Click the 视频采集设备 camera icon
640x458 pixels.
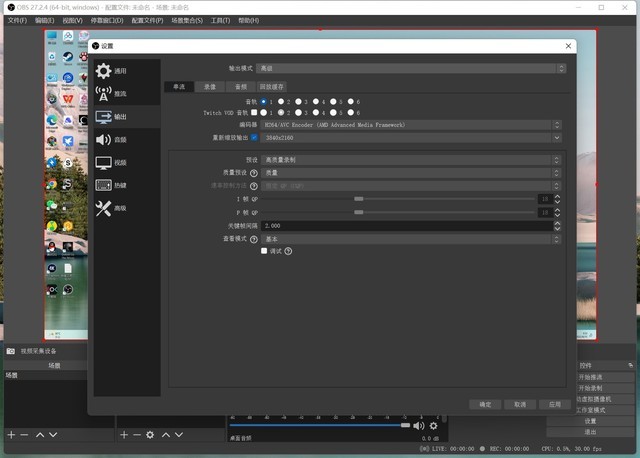[11, 351]
